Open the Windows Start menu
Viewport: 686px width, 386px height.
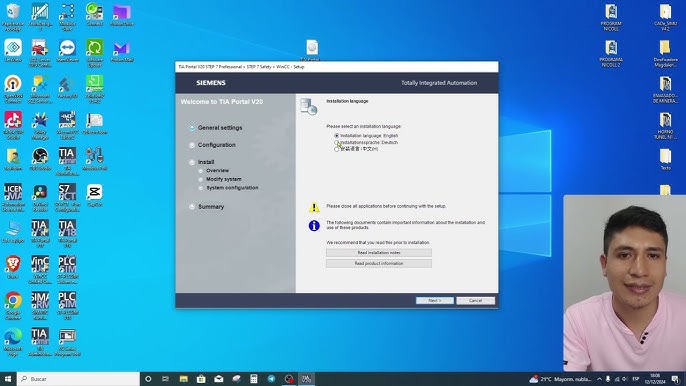pos(8,379)
